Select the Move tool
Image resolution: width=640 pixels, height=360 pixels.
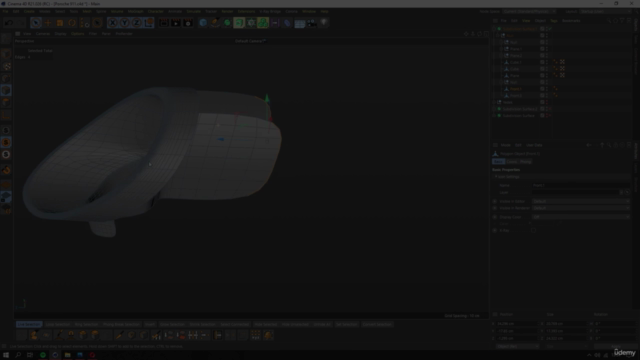[48, 23]
